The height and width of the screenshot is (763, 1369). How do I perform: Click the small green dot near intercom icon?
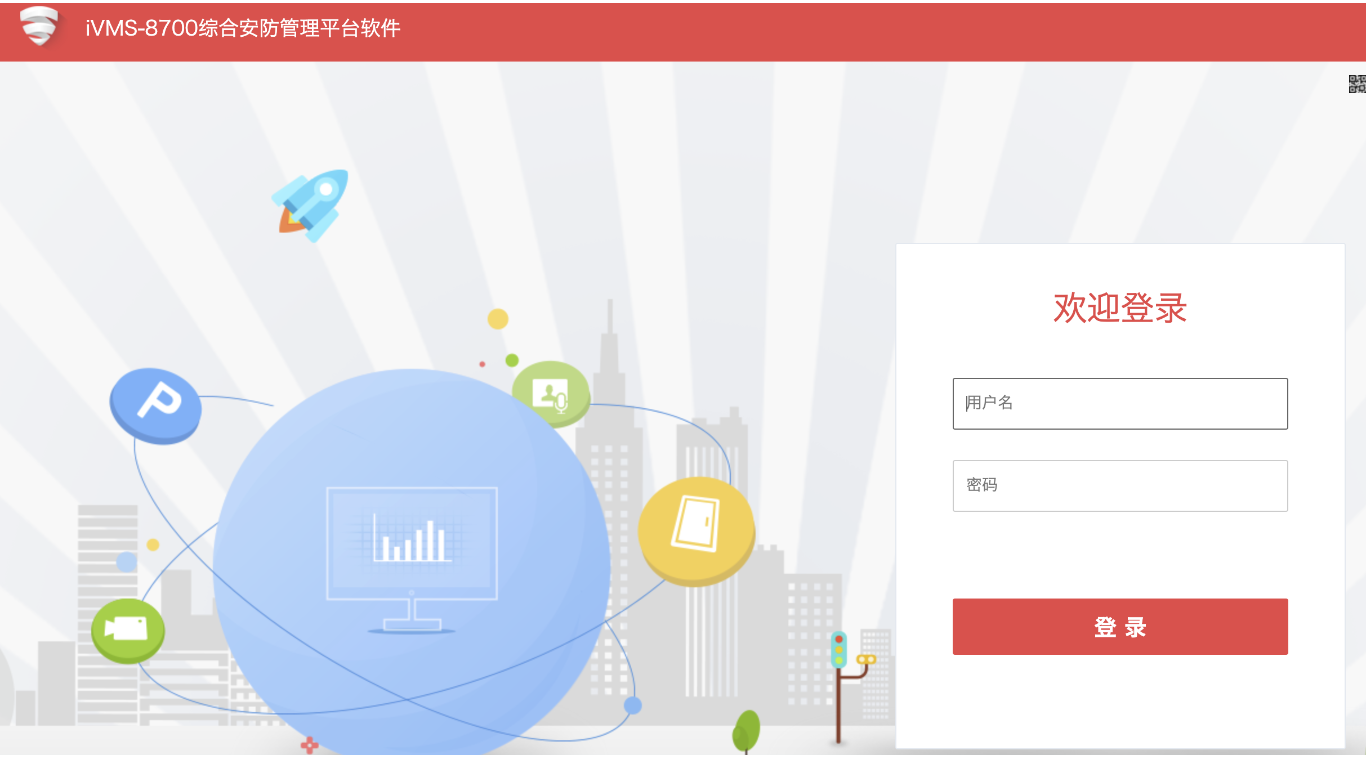tap(512, 360)
